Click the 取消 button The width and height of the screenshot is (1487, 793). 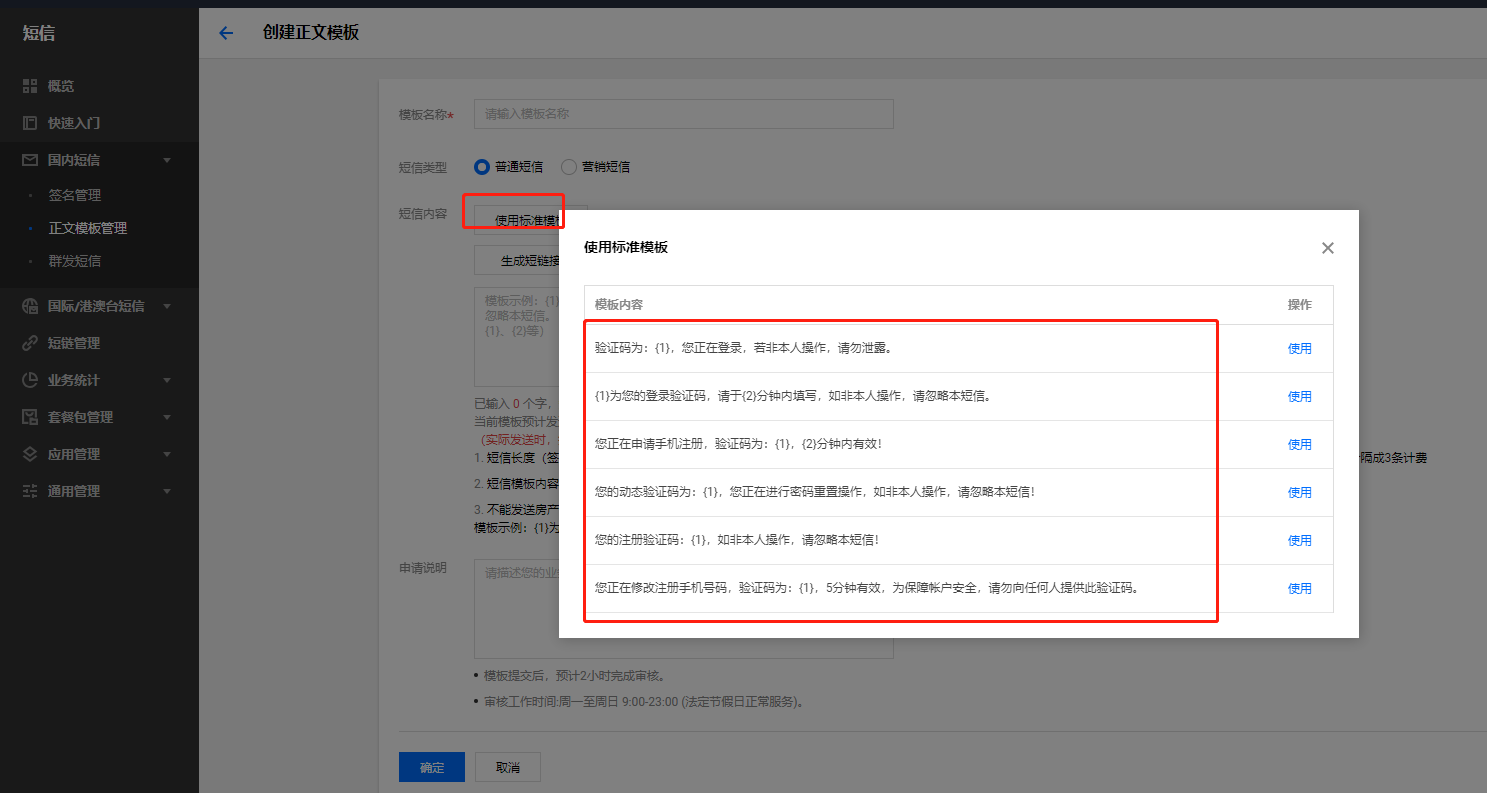[x=508, y=767]
